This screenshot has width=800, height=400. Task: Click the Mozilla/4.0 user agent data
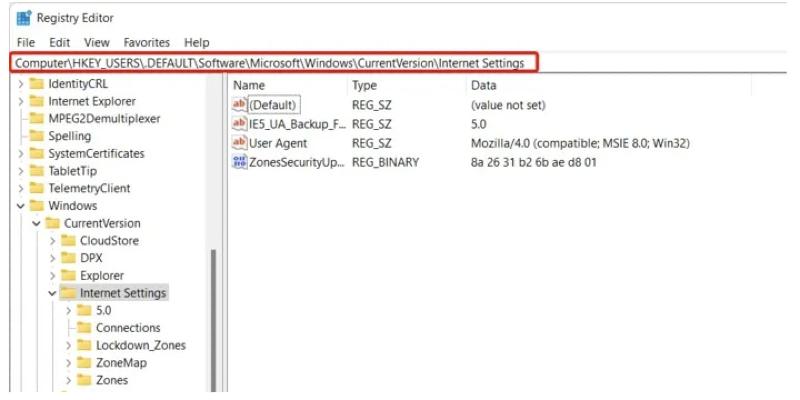[581, 143]
